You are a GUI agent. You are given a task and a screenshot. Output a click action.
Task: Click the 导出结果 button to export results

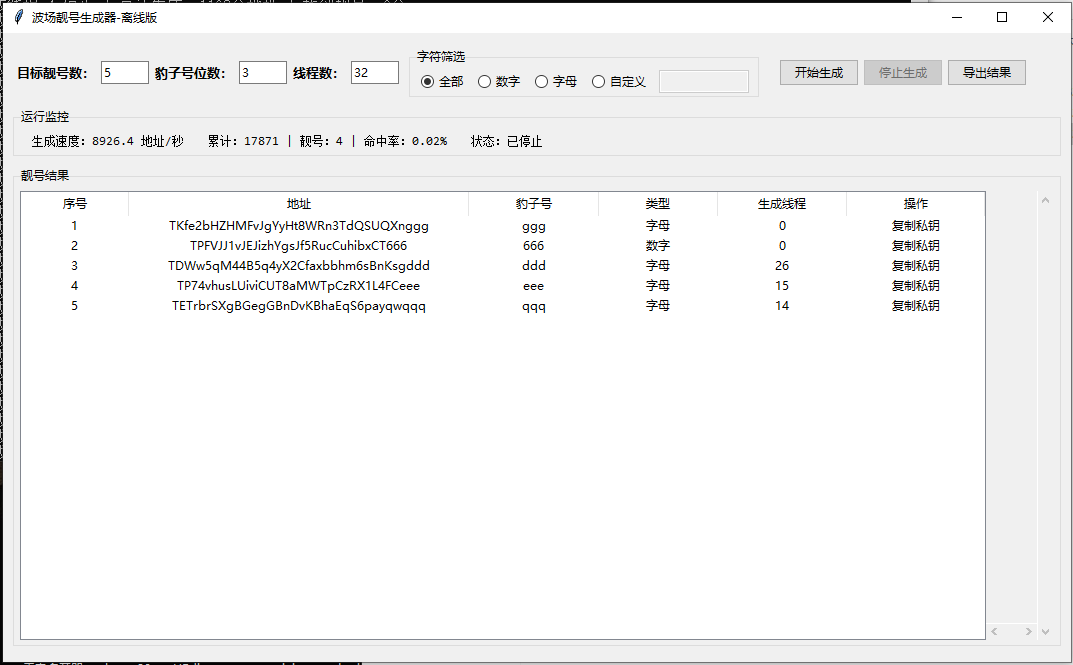986,72
